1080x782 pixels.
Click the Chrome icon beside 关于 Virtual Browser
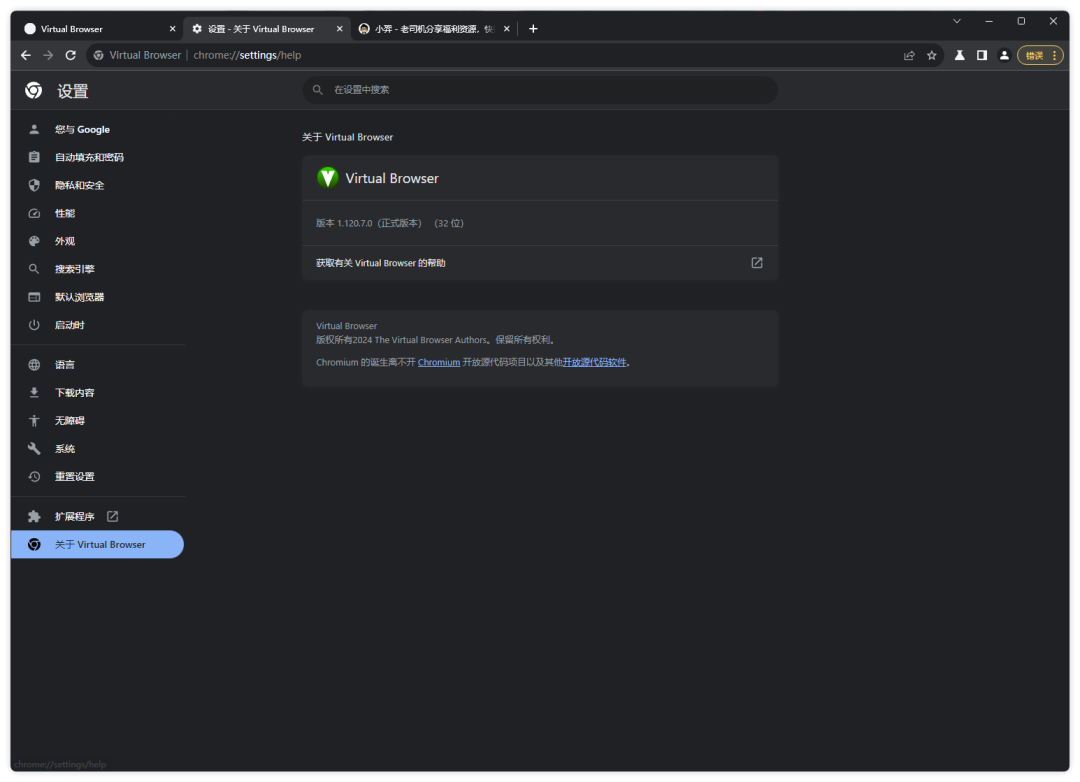tap(34, 545)
